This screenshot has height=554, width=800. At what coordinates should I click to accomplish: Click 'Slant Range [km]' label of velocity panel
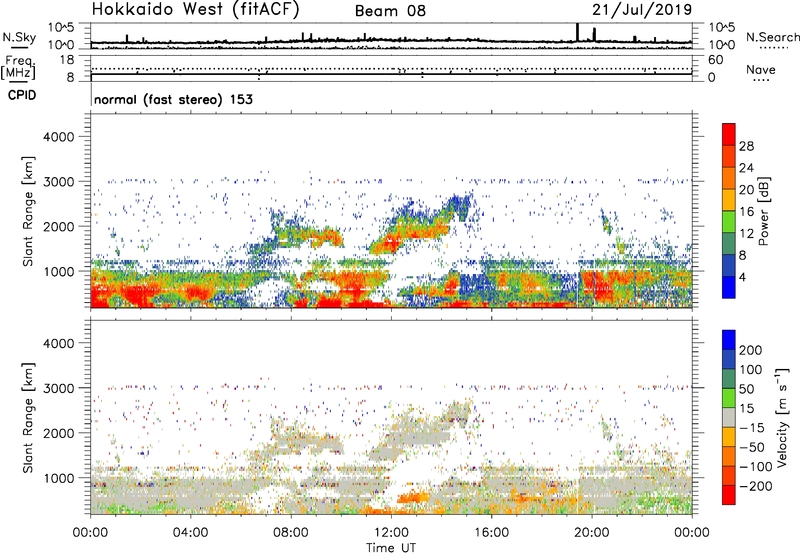point(28,418)
